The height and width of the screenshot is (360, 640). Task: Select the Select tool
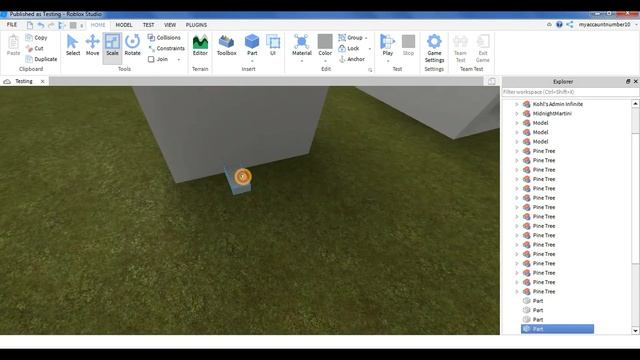pos(73,45)
